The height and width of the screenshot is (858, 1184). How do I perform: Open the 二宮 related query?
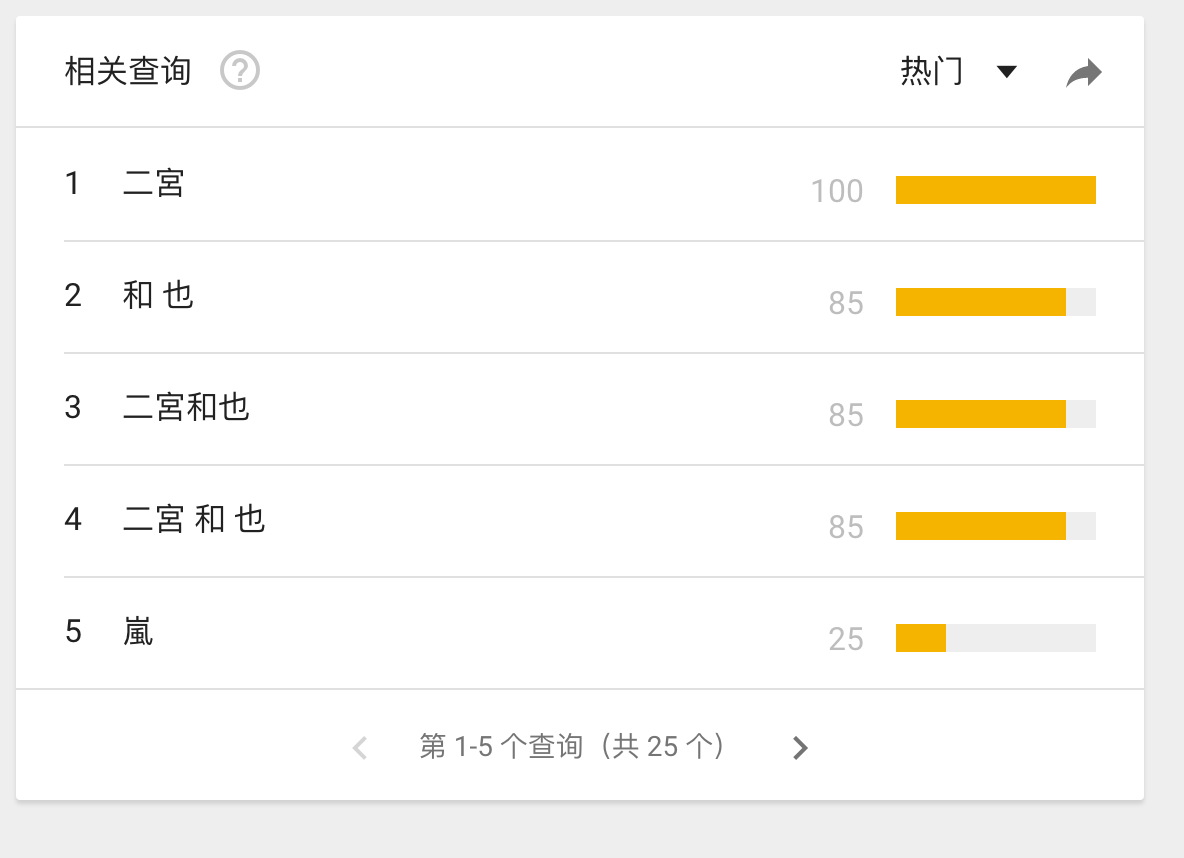[x=154, y=184]
